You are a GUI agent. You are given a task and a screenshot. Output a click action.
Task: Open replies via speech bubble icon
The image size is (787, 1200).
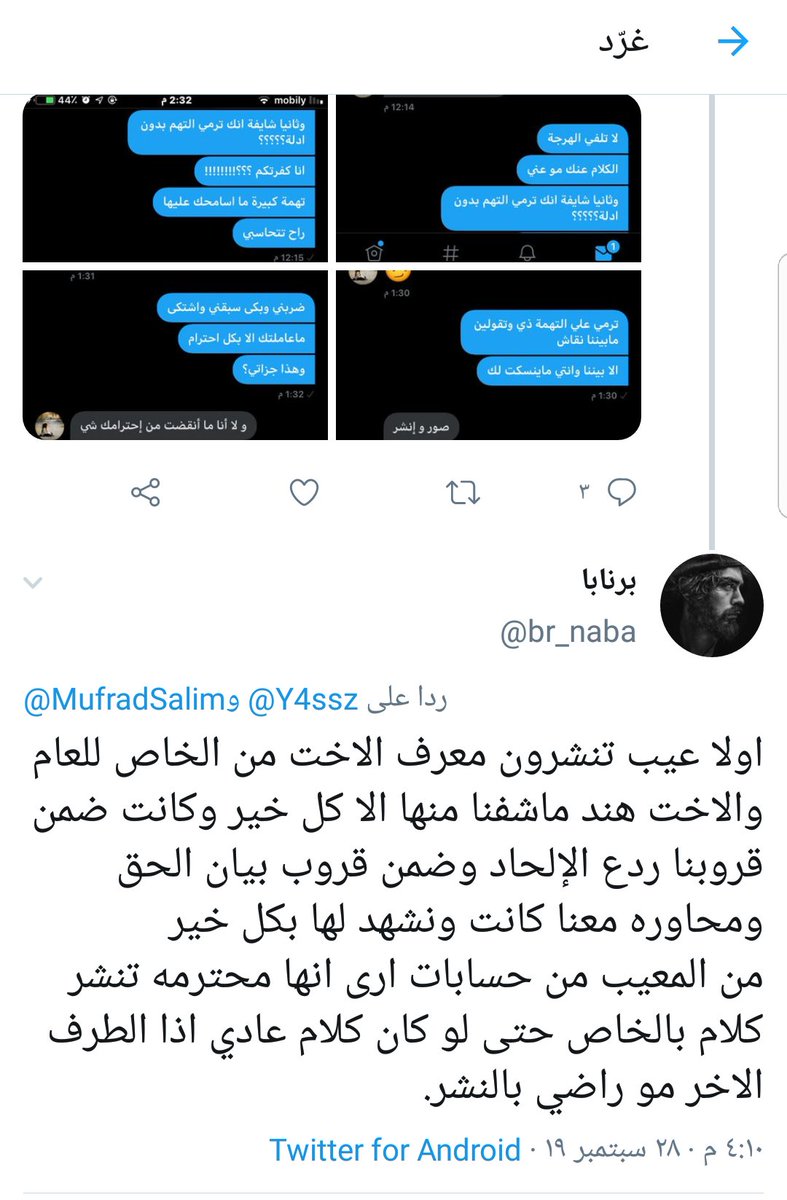(x=623, y=492)
